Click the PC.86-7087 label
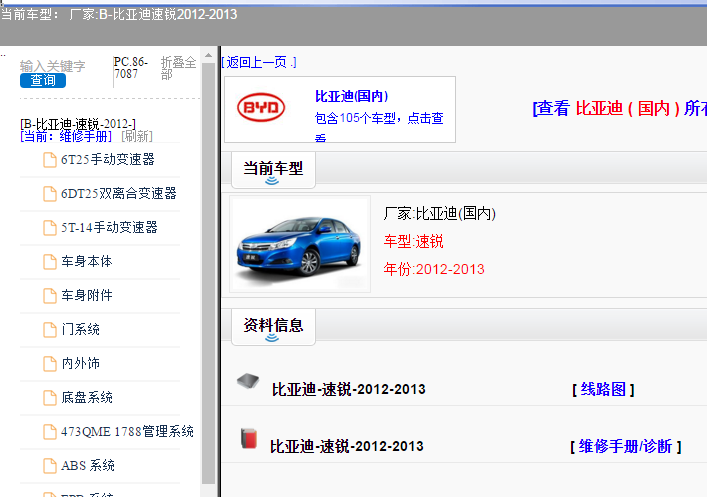 pos(131,68)
